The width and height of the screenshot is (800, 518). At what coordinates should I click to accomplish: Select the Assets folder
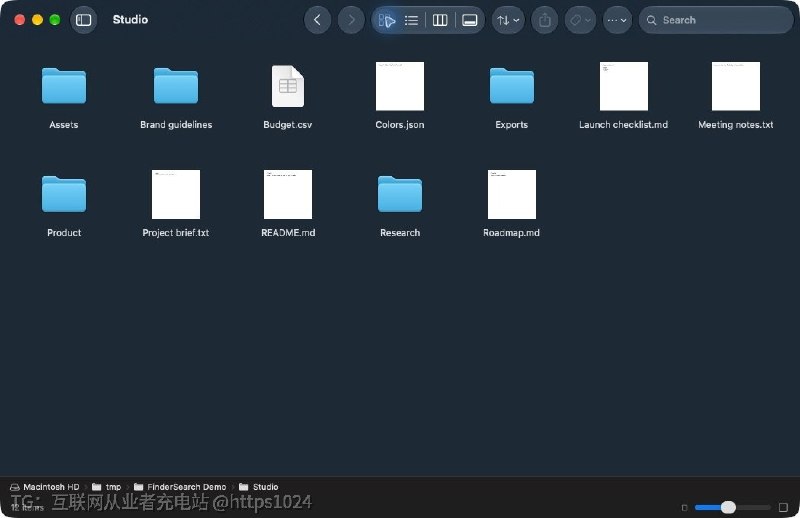click(64, 86)
